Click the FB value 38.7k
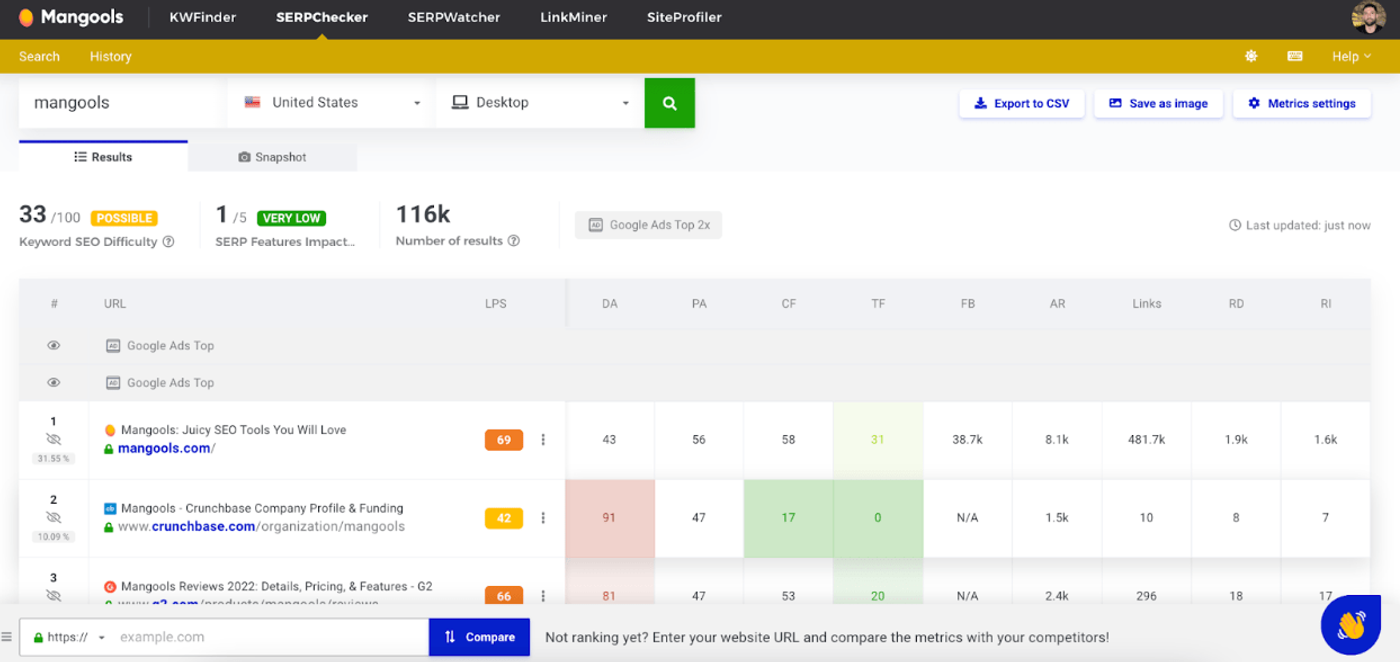1400x662 pixels. click(x=967, y=440)
